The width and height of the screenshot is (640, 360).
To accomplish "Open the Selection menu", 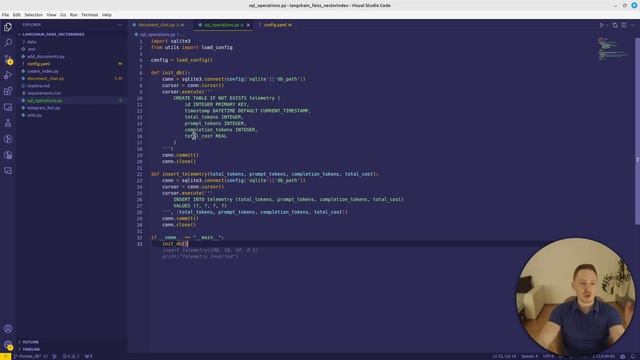I will [x=33, y=15].
